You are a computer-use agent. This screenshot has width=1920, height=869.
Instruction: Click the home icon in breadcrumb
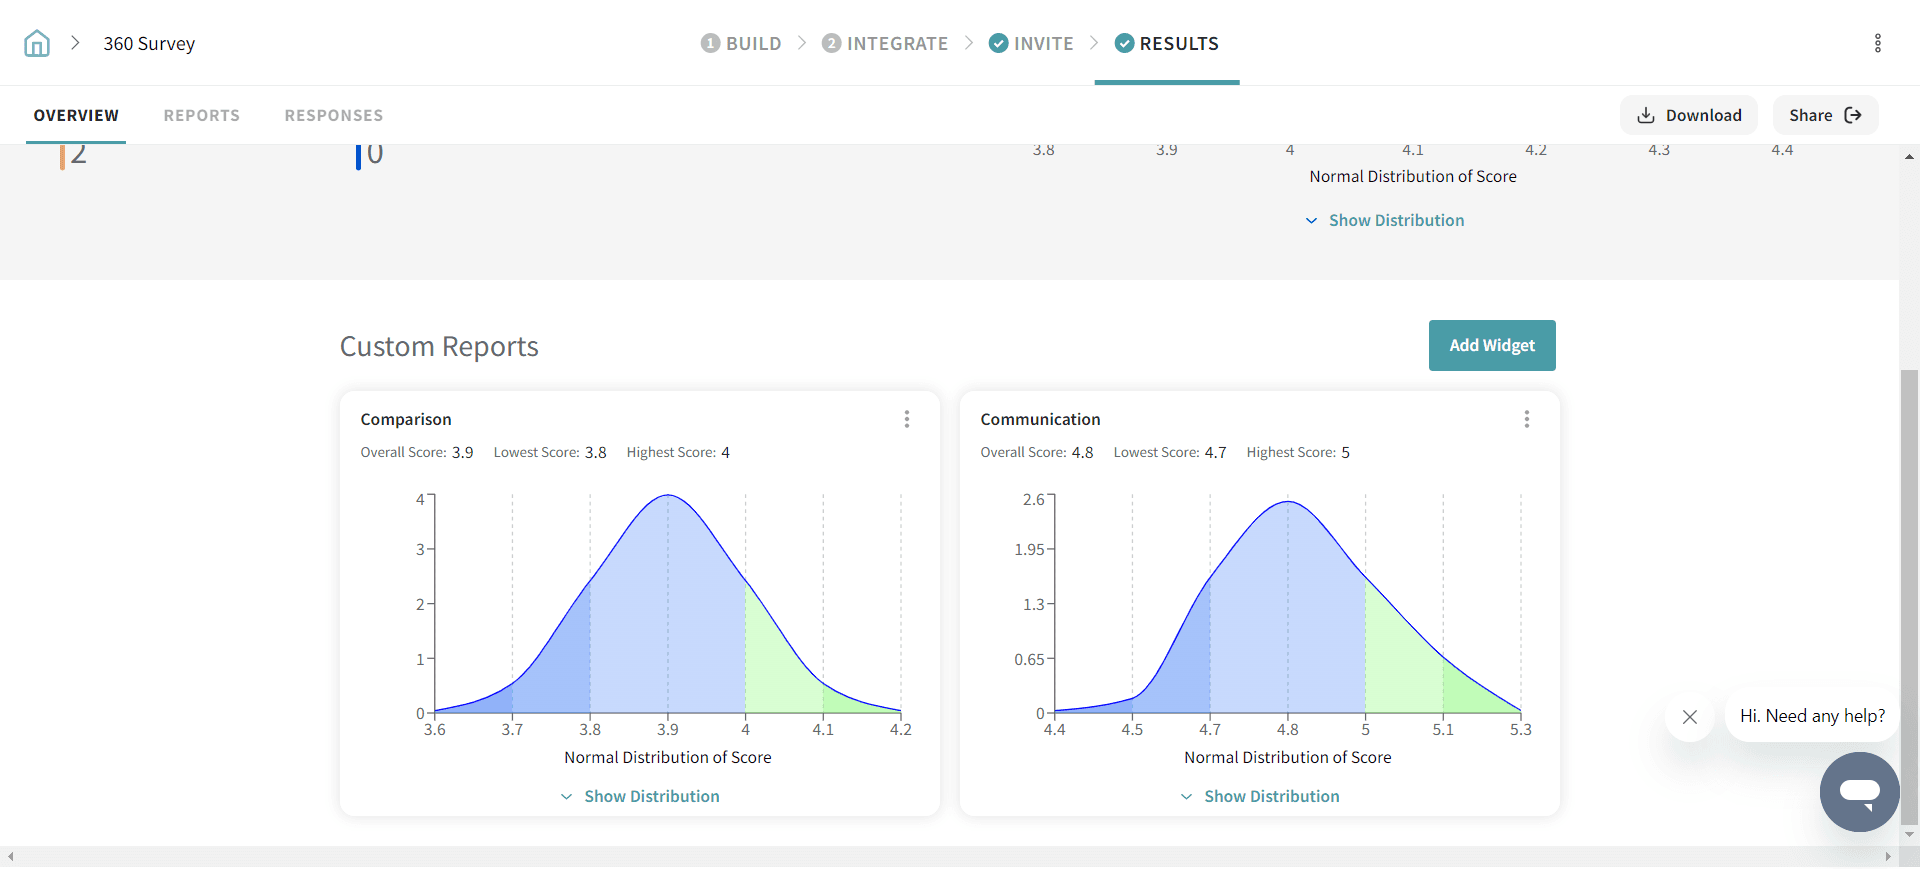(x=37, y=43)
